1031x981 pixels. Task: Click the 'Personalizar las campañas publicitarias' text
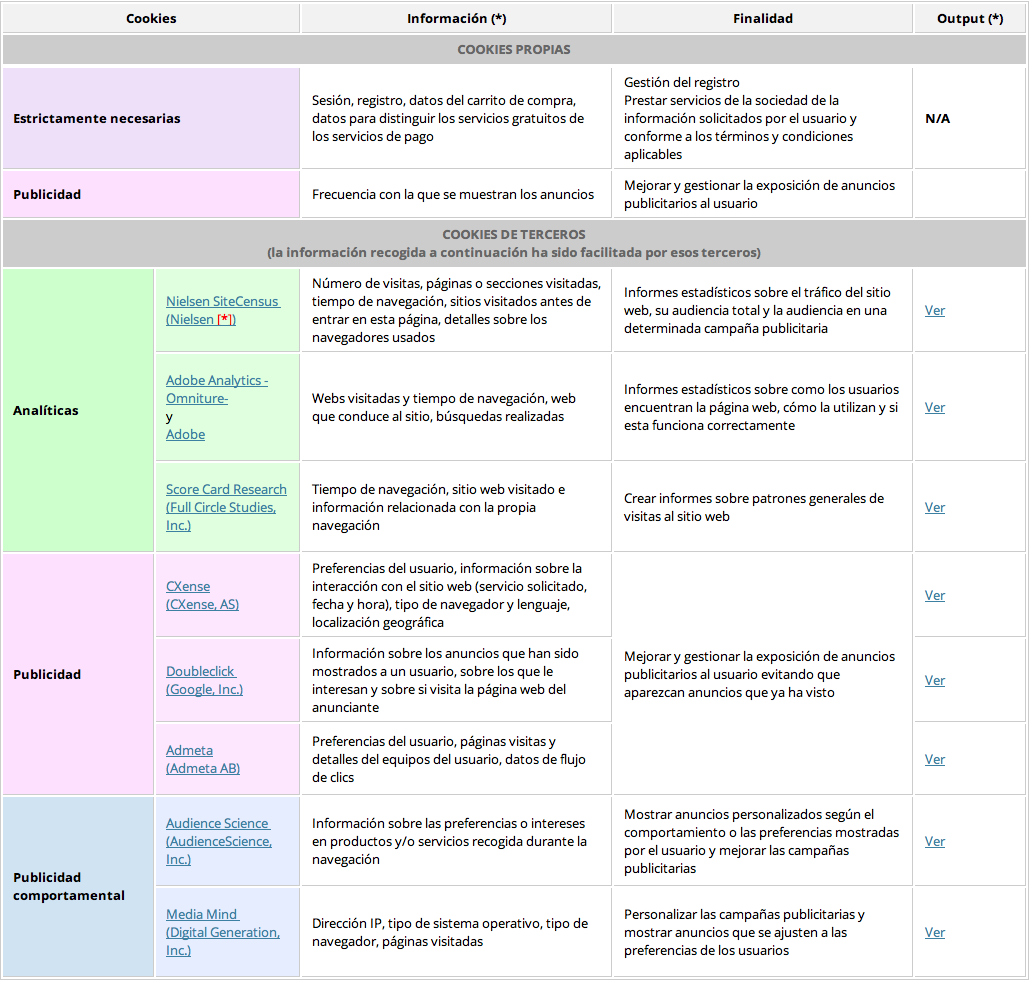tap(744, 932)
